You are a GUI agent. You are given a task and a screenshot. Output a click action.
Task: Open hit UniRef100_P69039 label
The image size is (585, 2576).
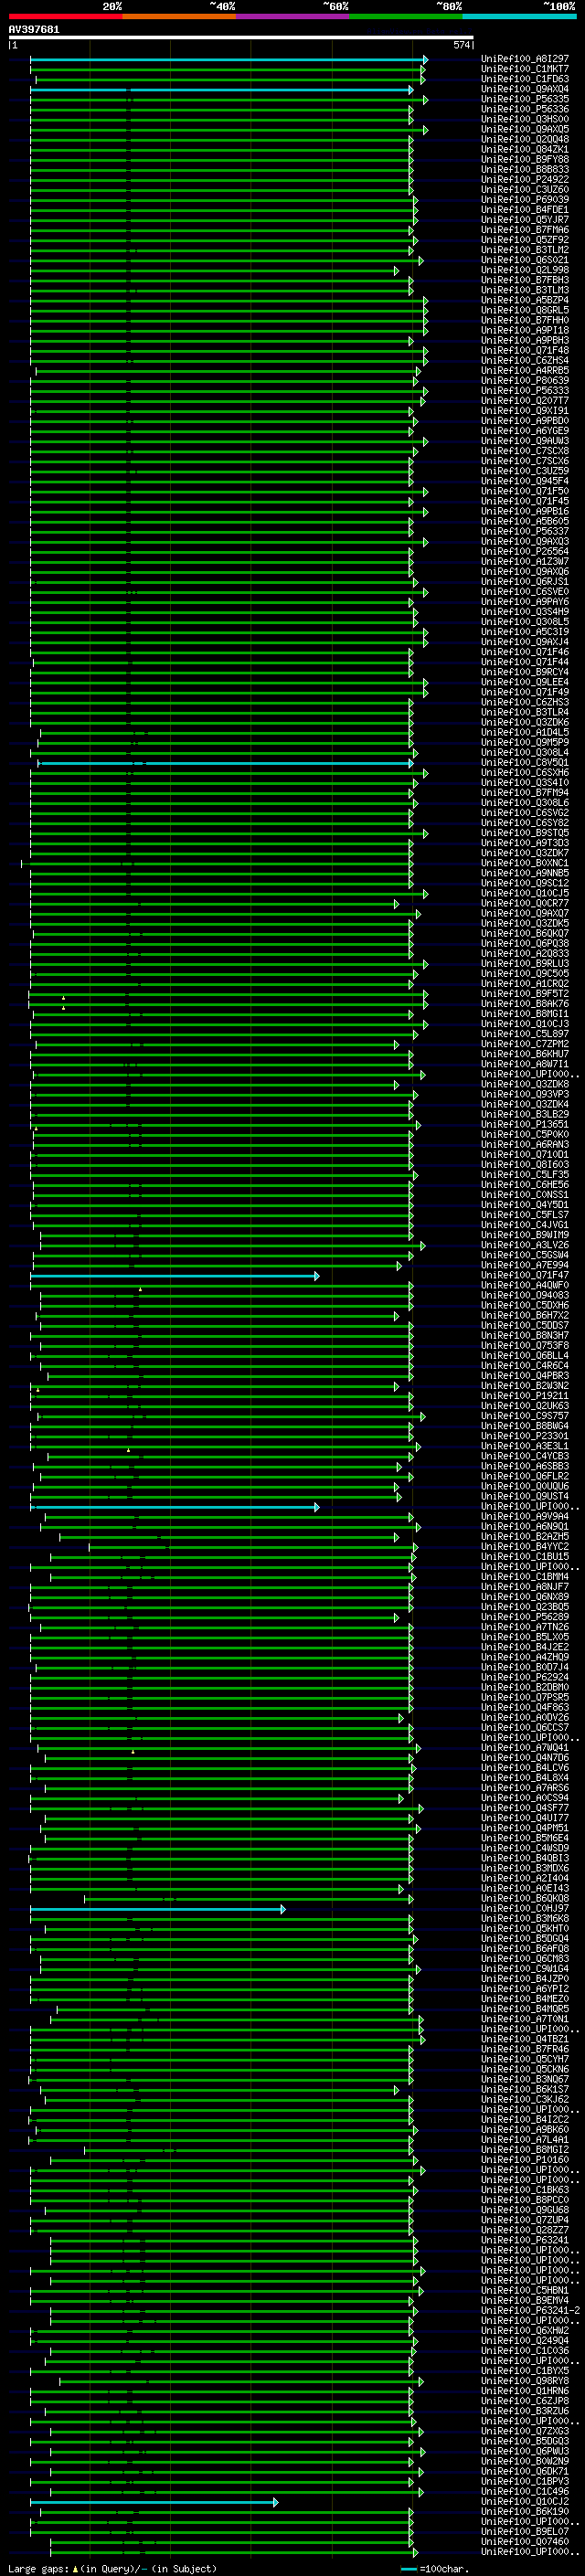[525, 200]
